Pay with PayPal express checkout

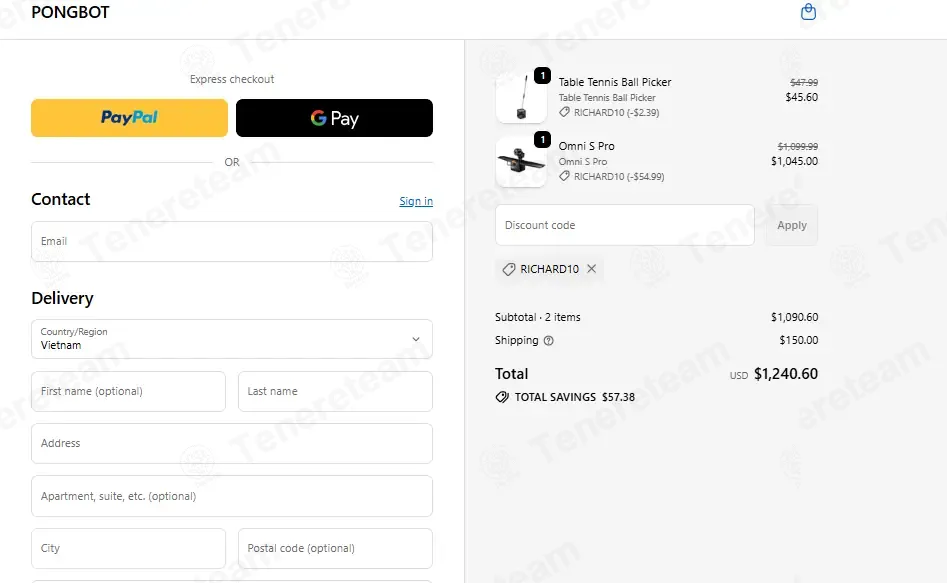pyautogui.click(x=129, y=118)
